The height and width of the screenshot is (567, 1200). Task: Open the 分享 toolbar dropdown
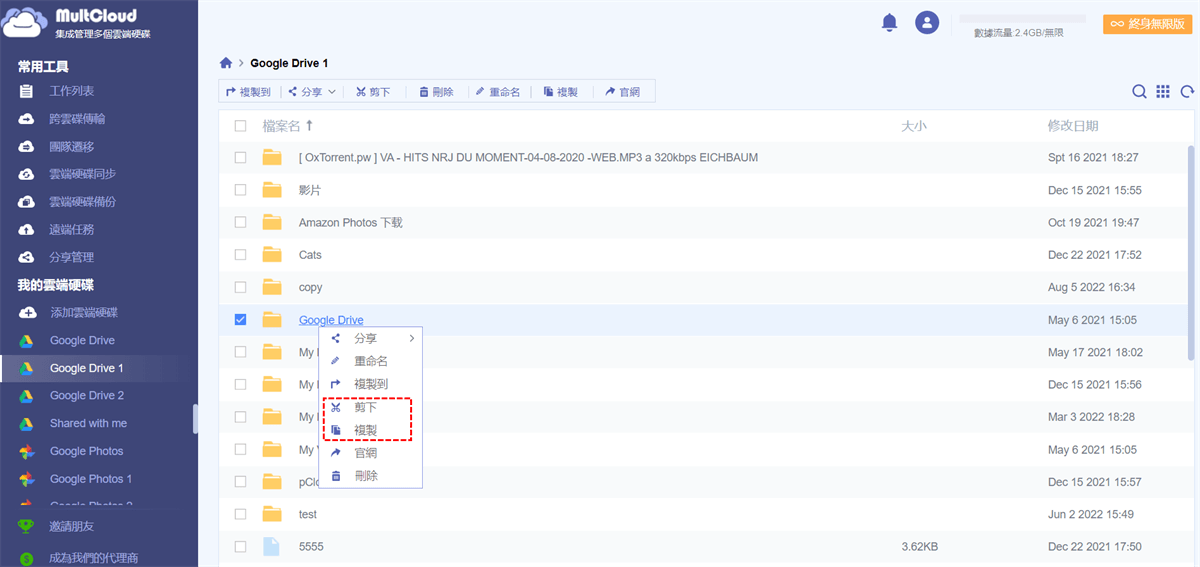tap(312, 92)
